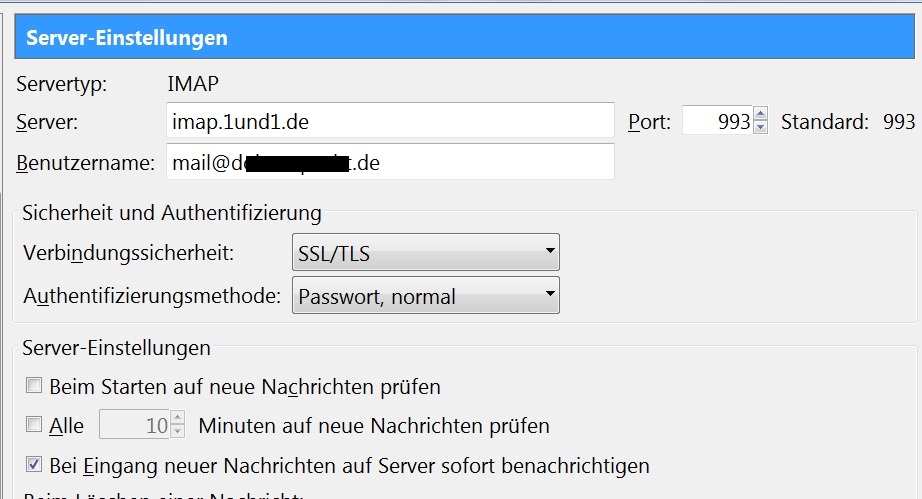
Task: Open the Verbindungssicherheit SSL/TLS dropdown
Action: click(x=425, y=254)
